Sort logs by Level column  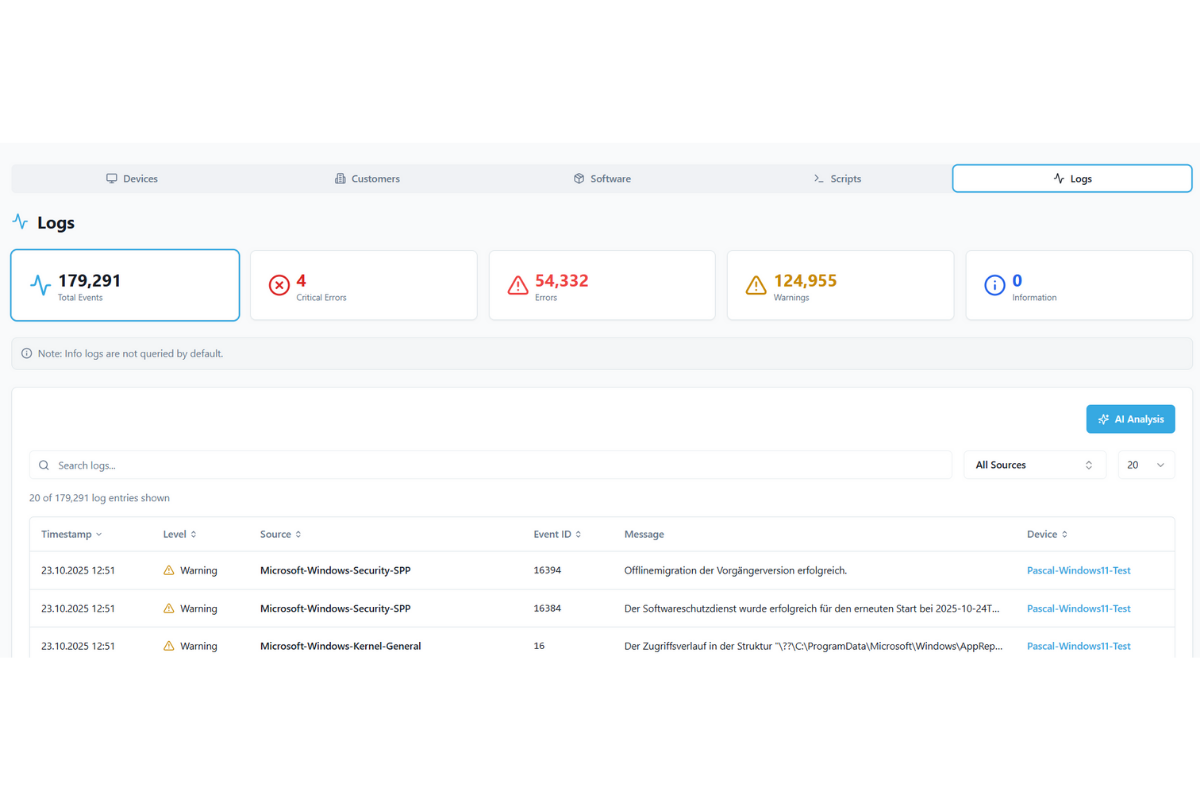(x=179, y=534)
